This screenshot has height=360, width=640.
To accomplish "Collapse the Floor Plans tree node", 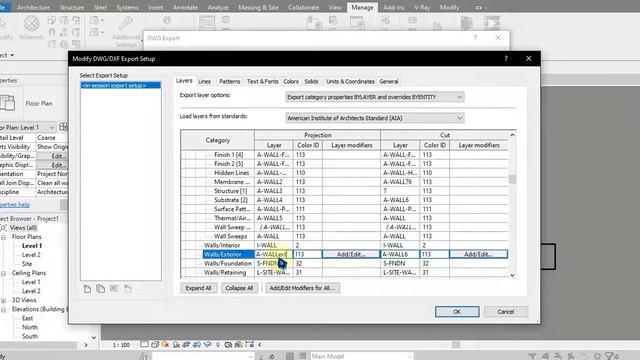I will point(4,237).
